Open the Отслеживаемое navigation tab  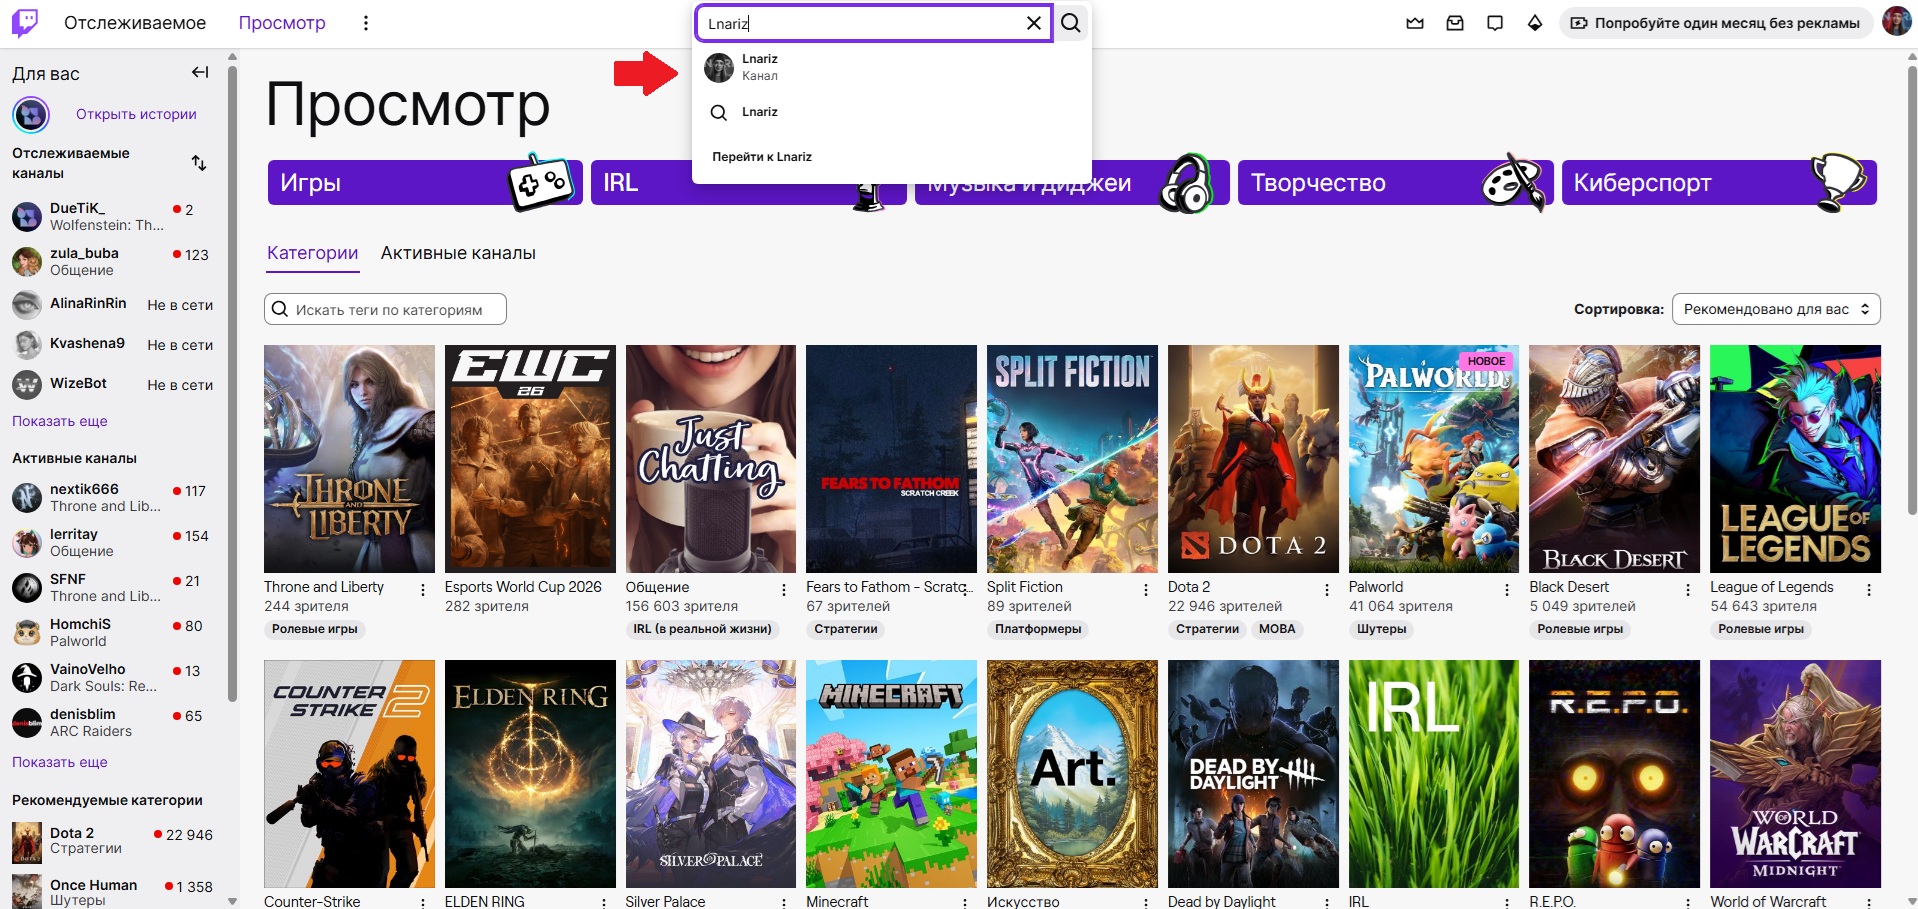[x=135, y=23]
